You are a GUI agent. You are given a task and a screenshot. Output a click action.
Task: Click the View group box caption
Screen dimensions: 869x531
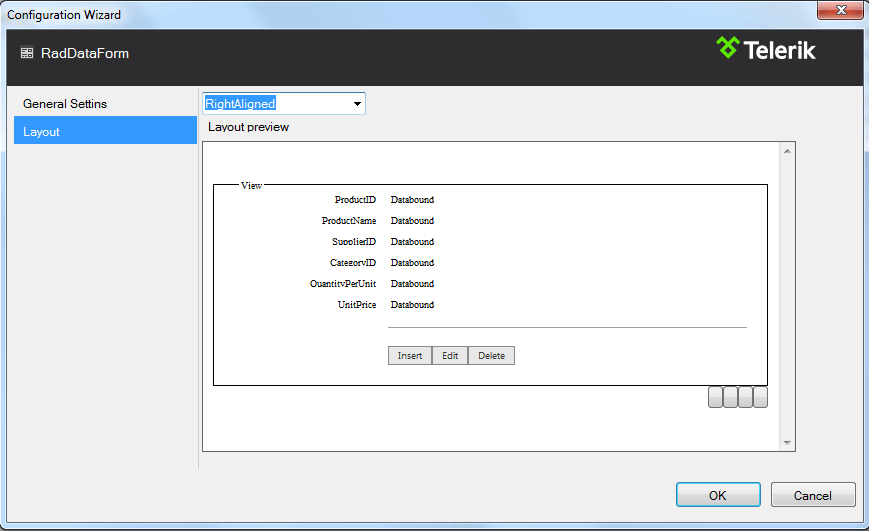(251, 186)
